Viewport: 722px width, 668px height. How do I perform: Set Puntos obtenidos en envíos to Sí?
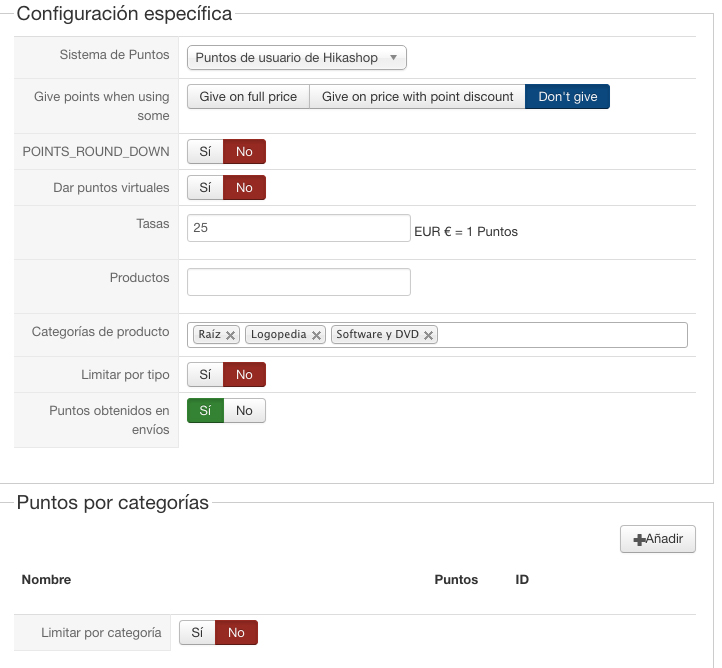point(205,411)
